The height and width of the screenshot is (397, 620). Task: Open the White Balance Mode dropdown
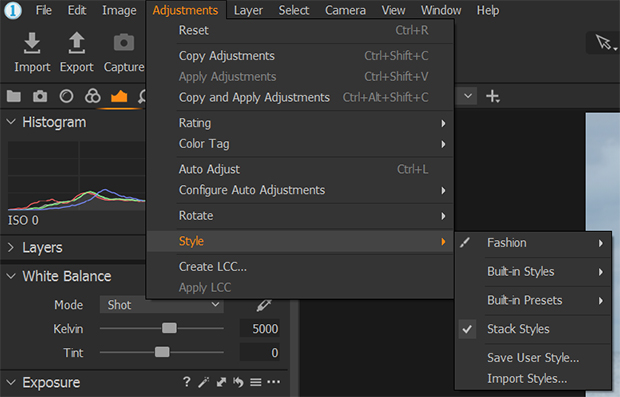point(161,305)
